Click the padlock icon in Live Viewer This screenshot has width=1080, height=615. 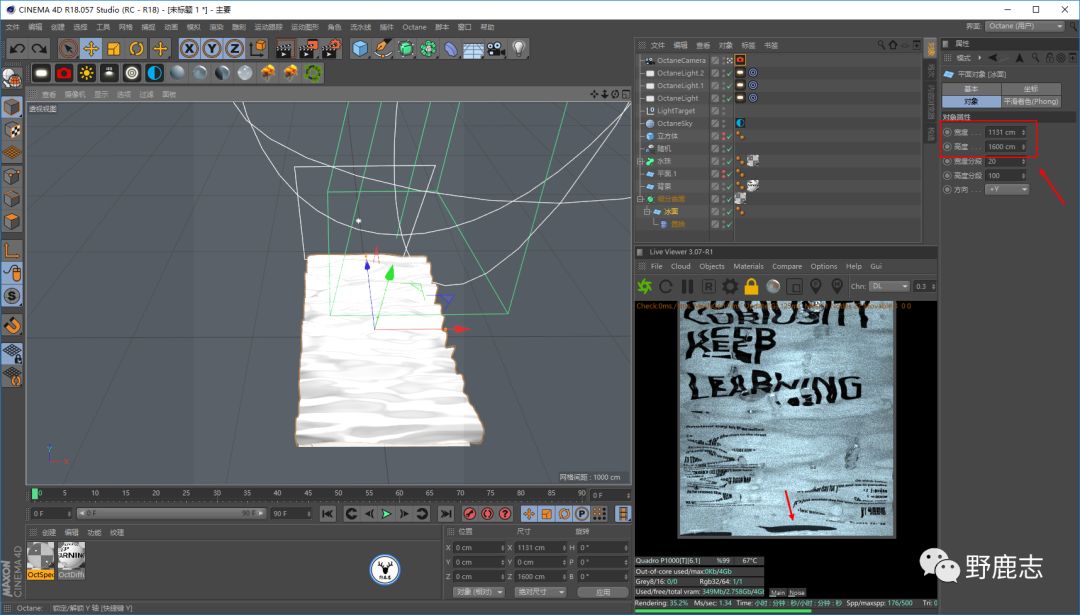pos(751,286)
